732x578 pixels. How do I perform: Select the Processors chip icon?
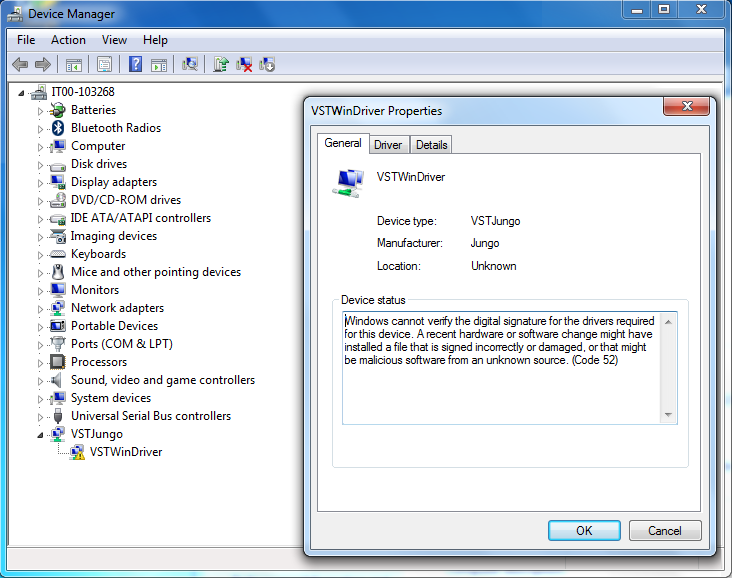point(57,362)
